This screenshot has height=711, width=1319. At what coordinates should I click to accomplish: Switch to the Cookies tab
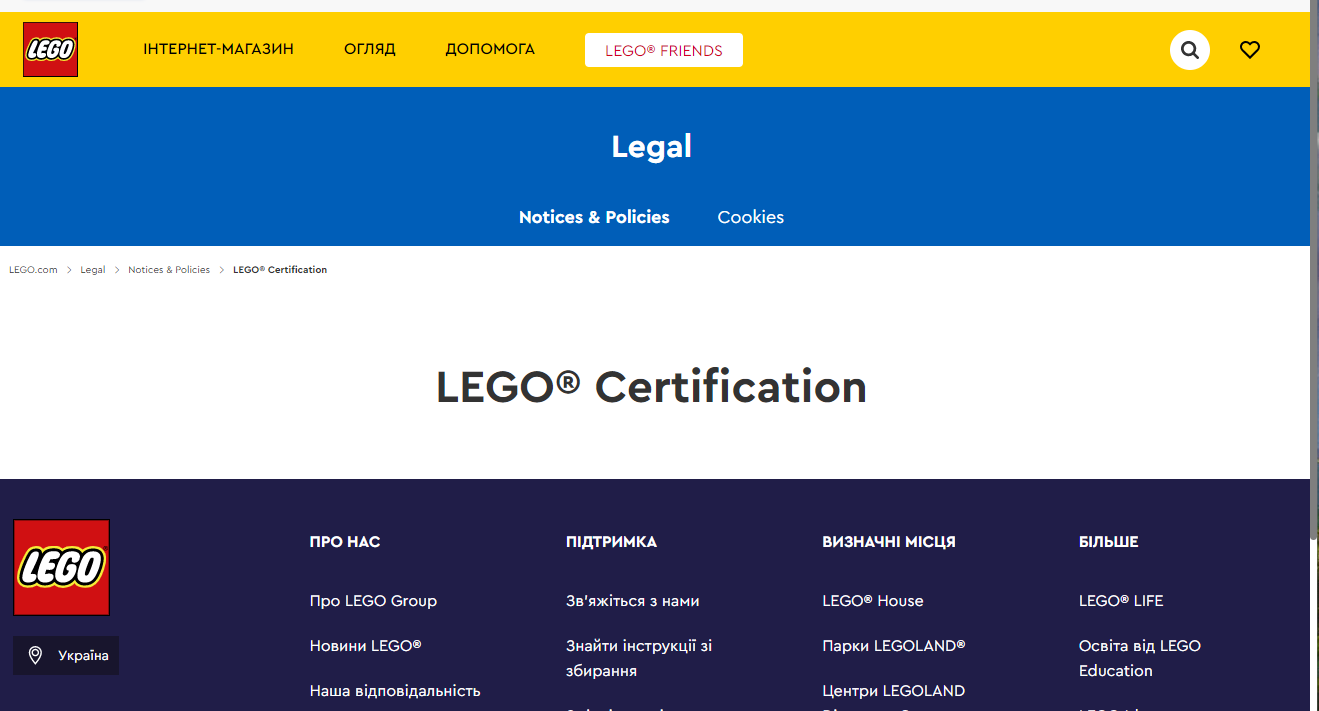(x=751, y=217)
